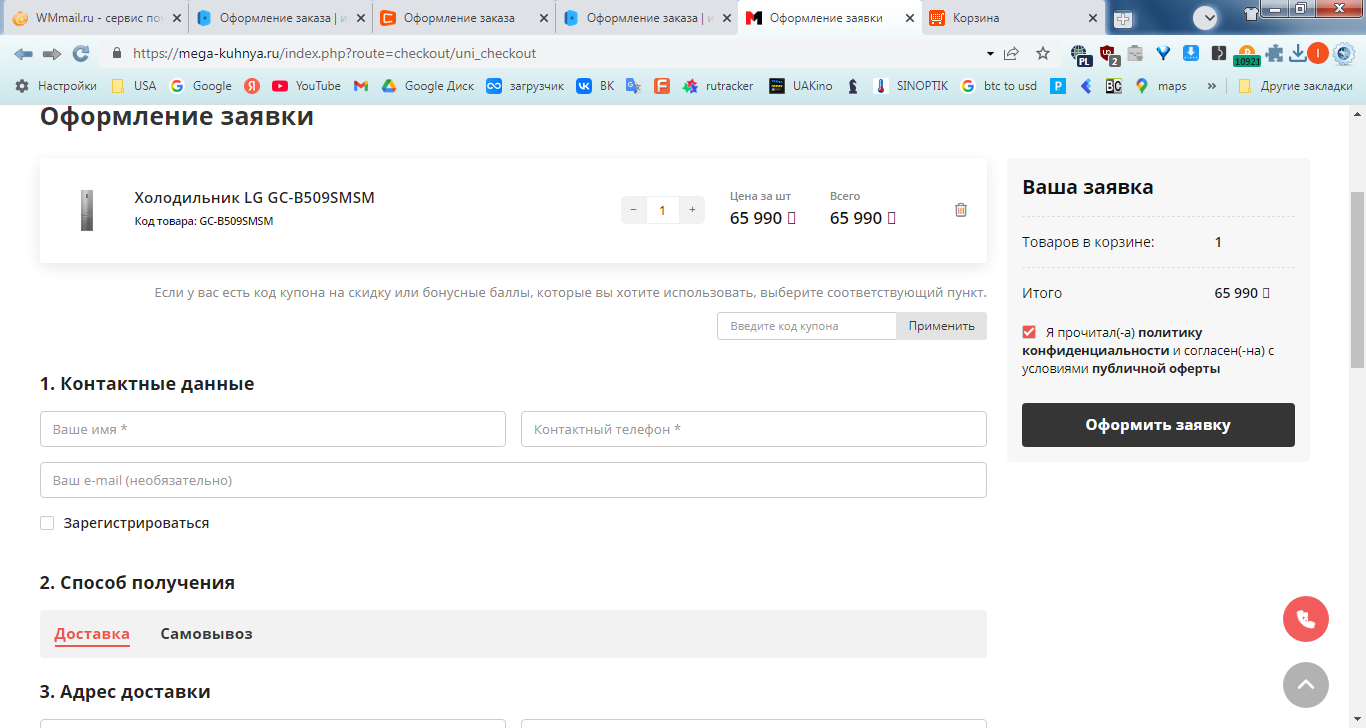Viewport: 1366px width, 728px height.
Task: Click the quantity number field showing 1
Action: [x=663, y=210]
